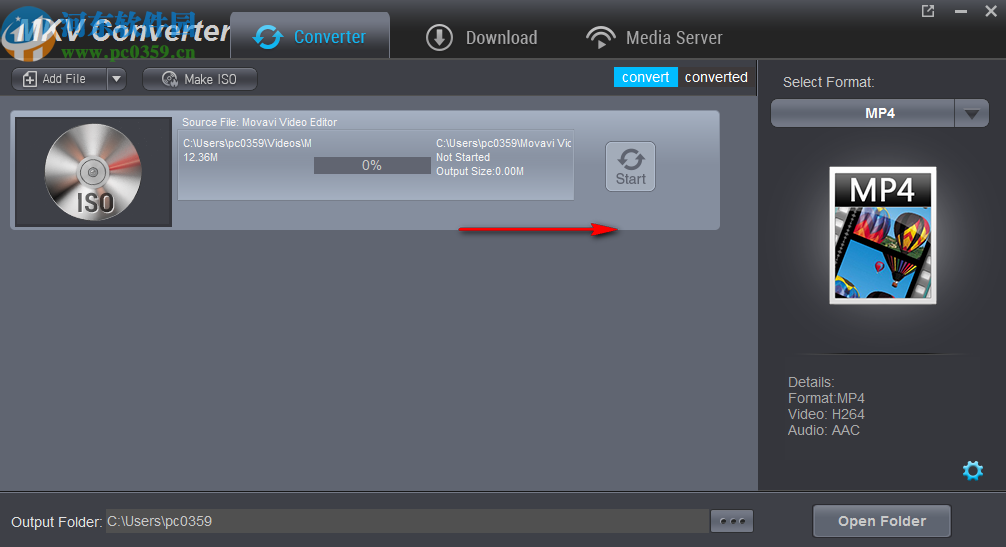
Task: Click the Open Folder button
Action: point(882,521)
